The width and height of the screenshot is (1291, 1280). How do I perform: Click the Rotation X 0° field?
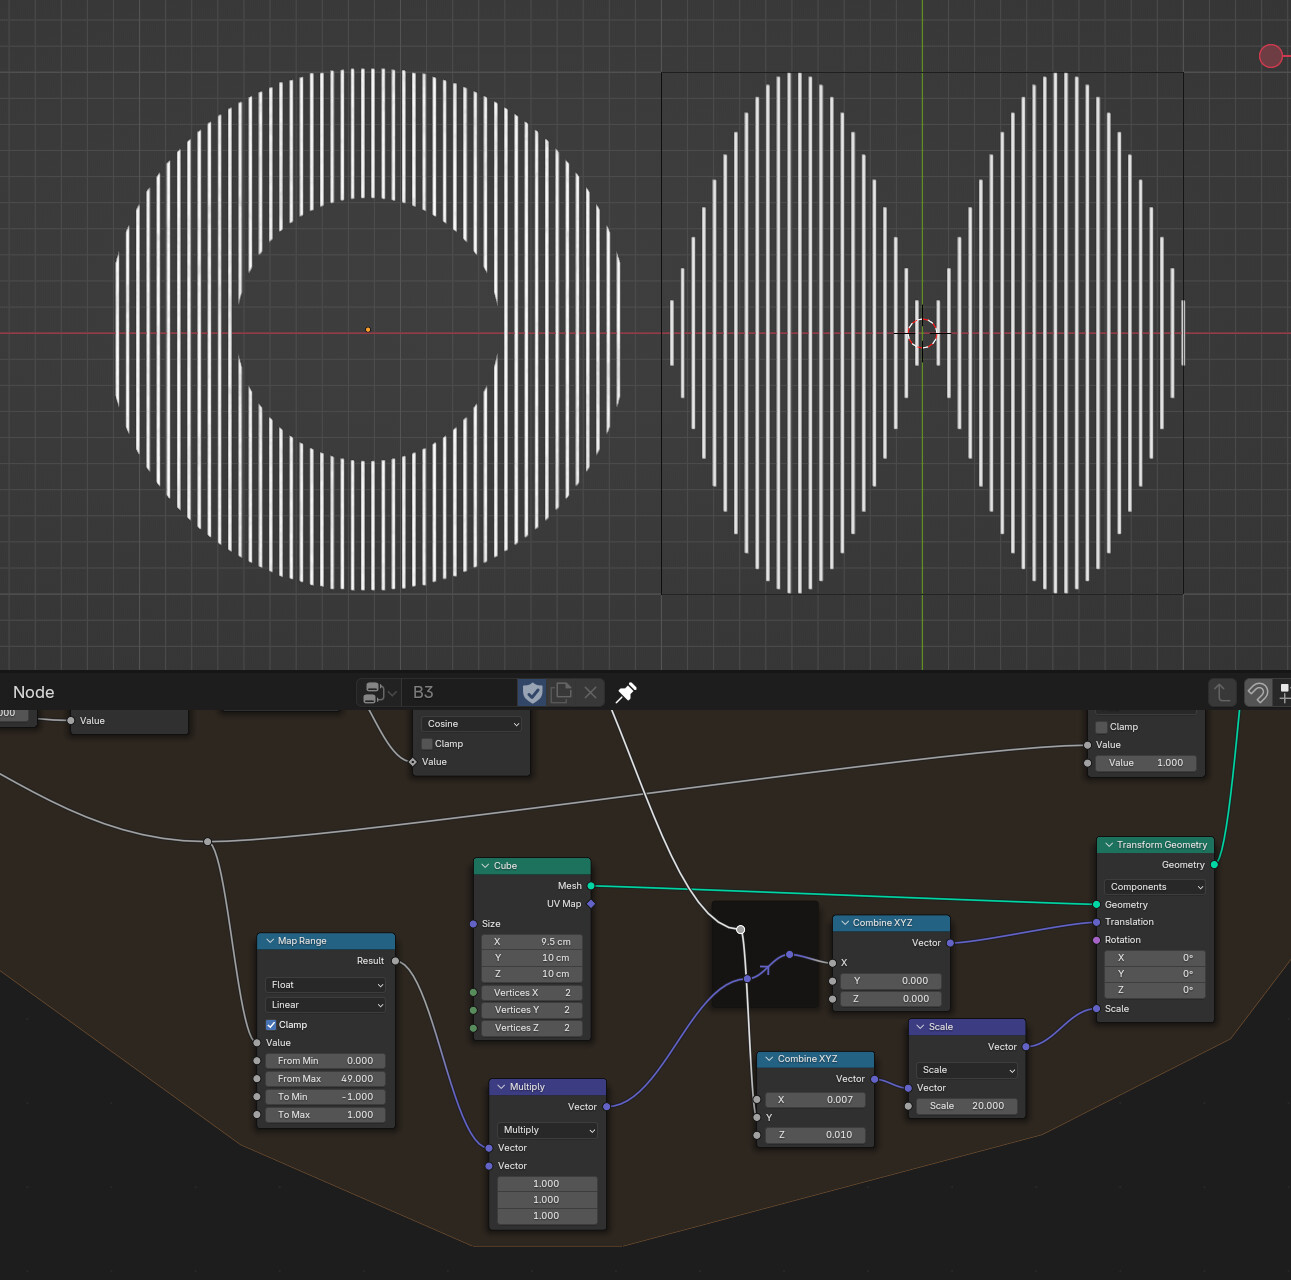[1155, 958]
